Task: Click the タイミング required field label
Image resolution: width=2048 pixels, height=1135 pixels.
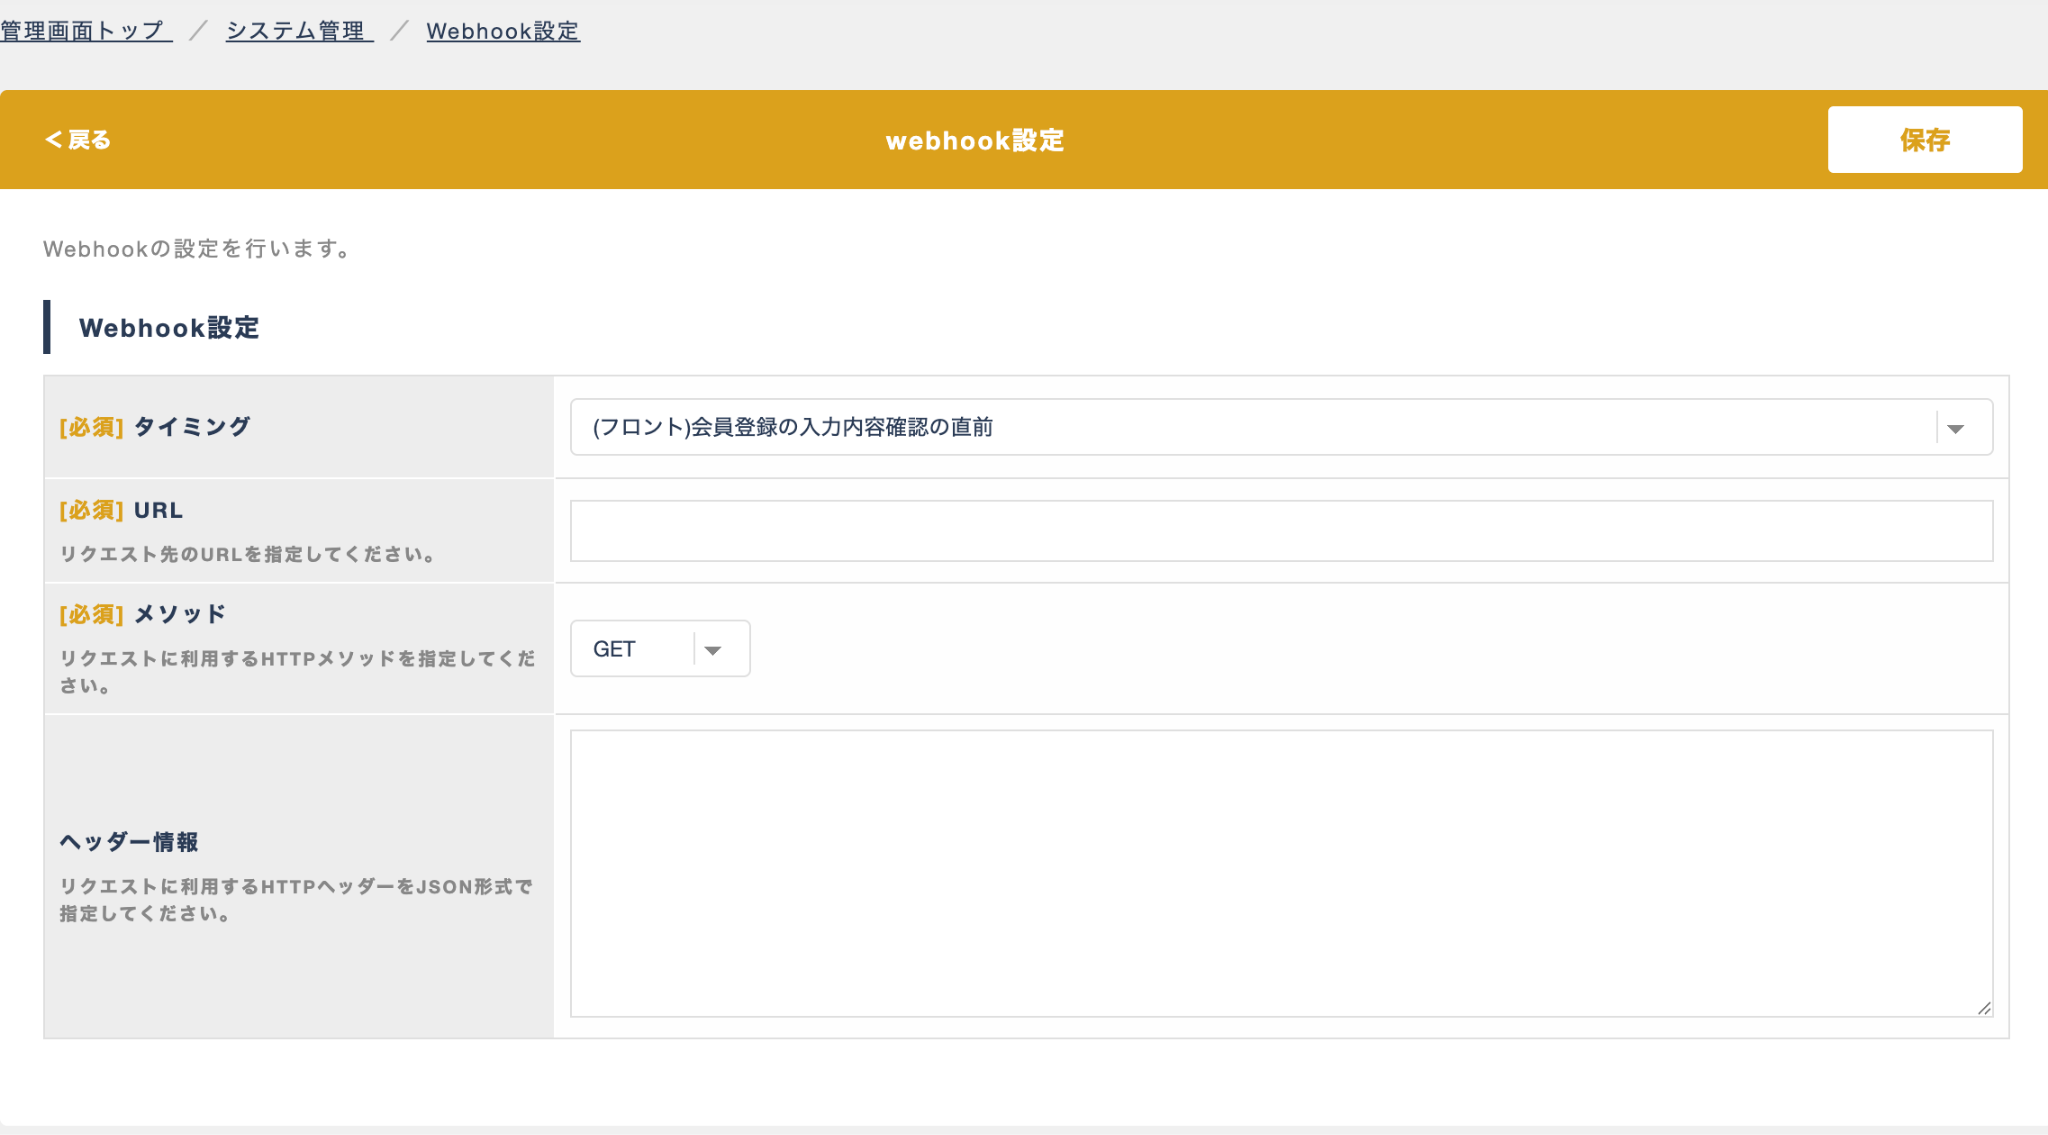Action: click(x=191, y=427)
